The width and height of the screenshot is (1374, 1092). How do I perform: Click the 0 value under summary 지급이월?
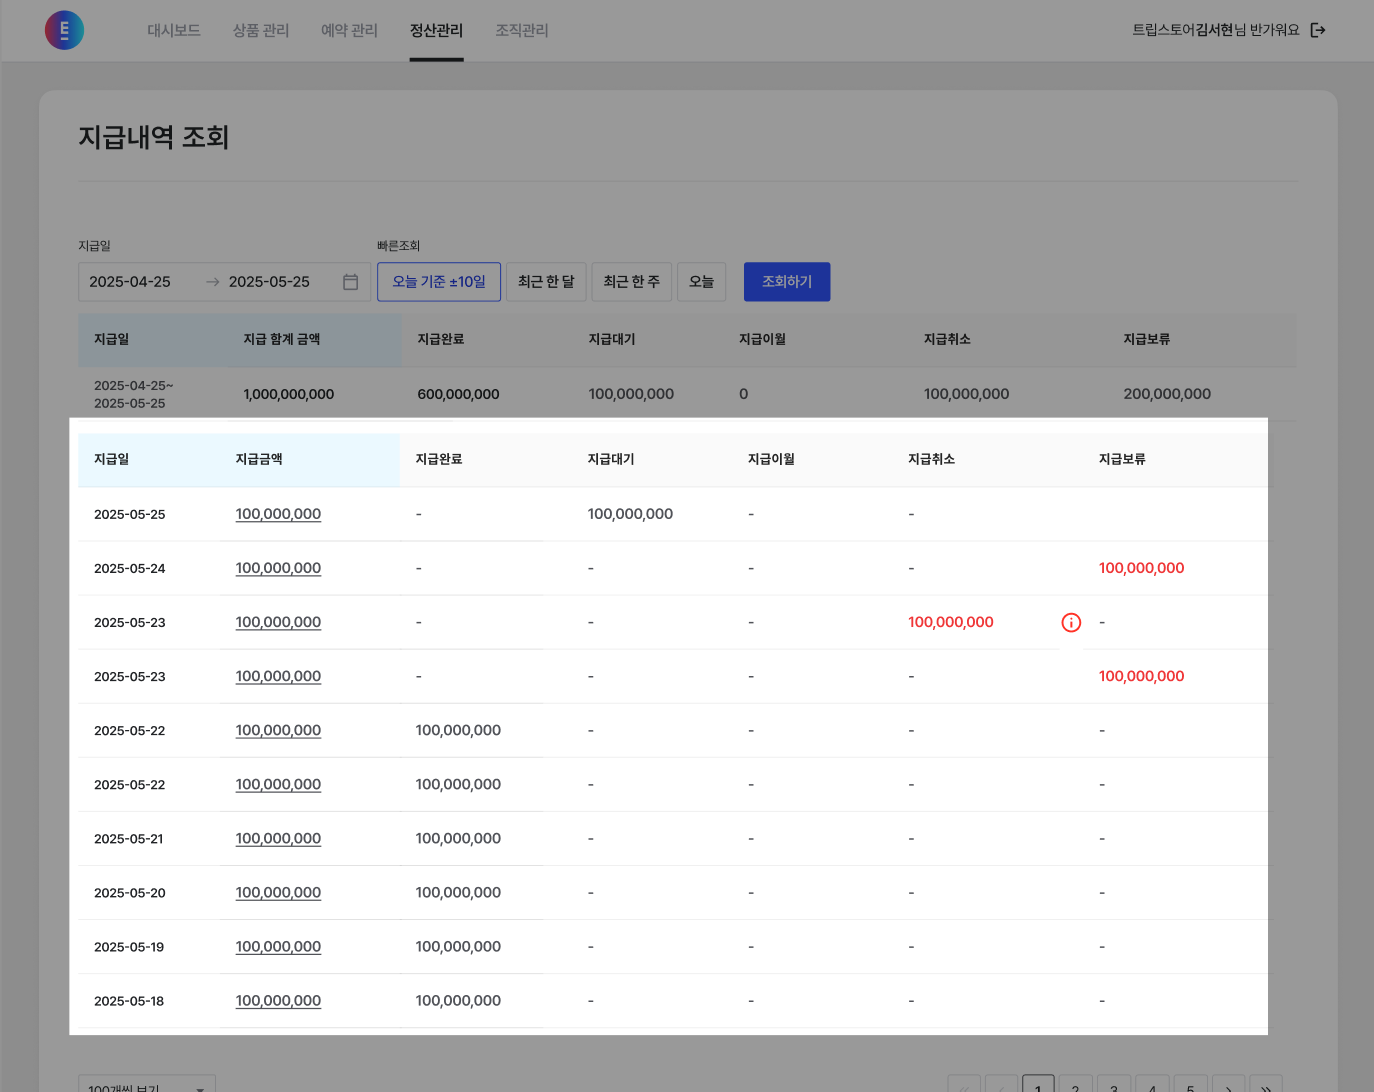pos(743,394)
